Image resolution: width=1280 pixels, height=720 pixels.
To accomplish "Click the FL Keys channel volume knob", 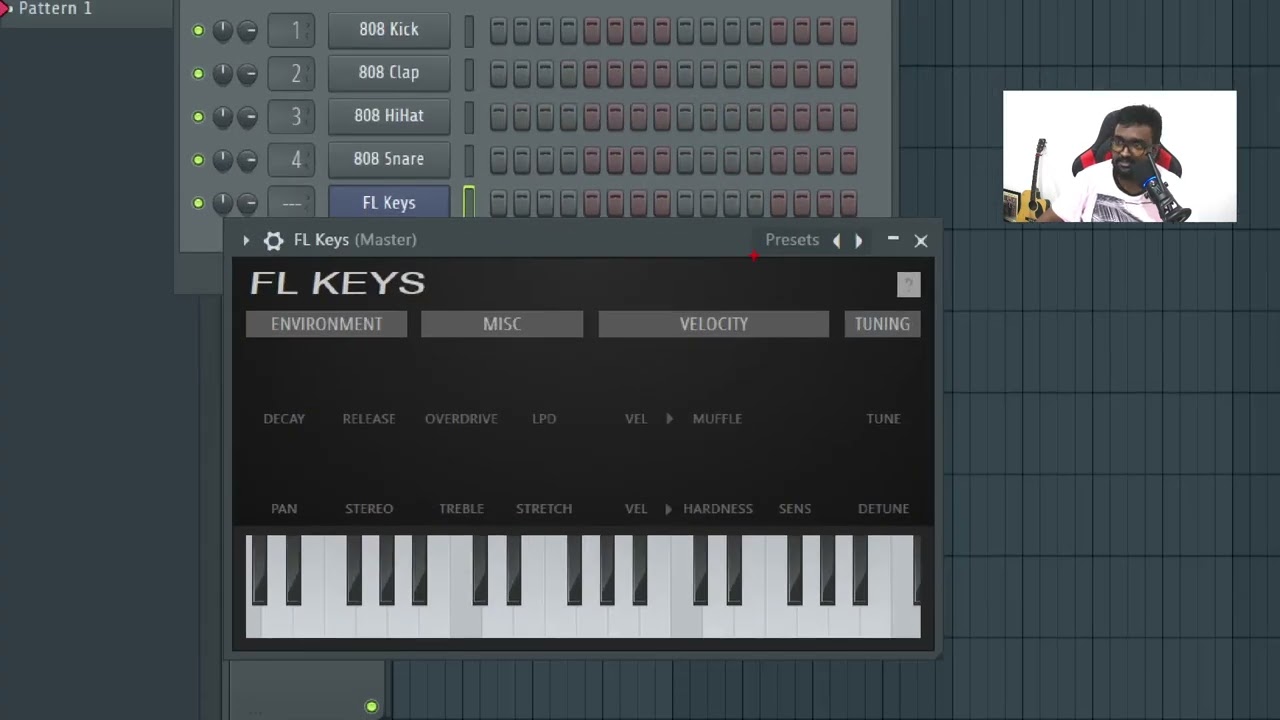I will (247, 203).
